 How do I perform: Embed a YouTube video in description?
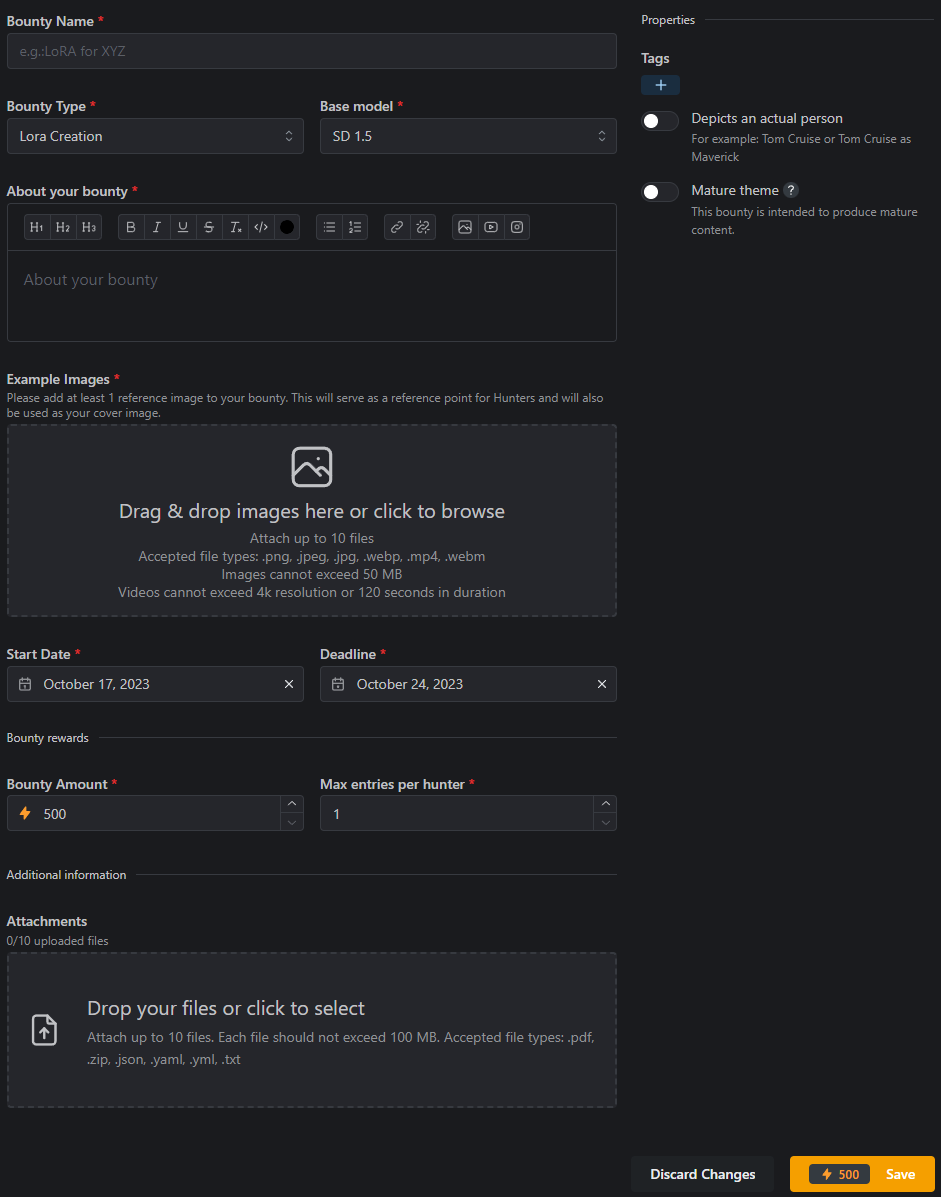pos(491,227)
